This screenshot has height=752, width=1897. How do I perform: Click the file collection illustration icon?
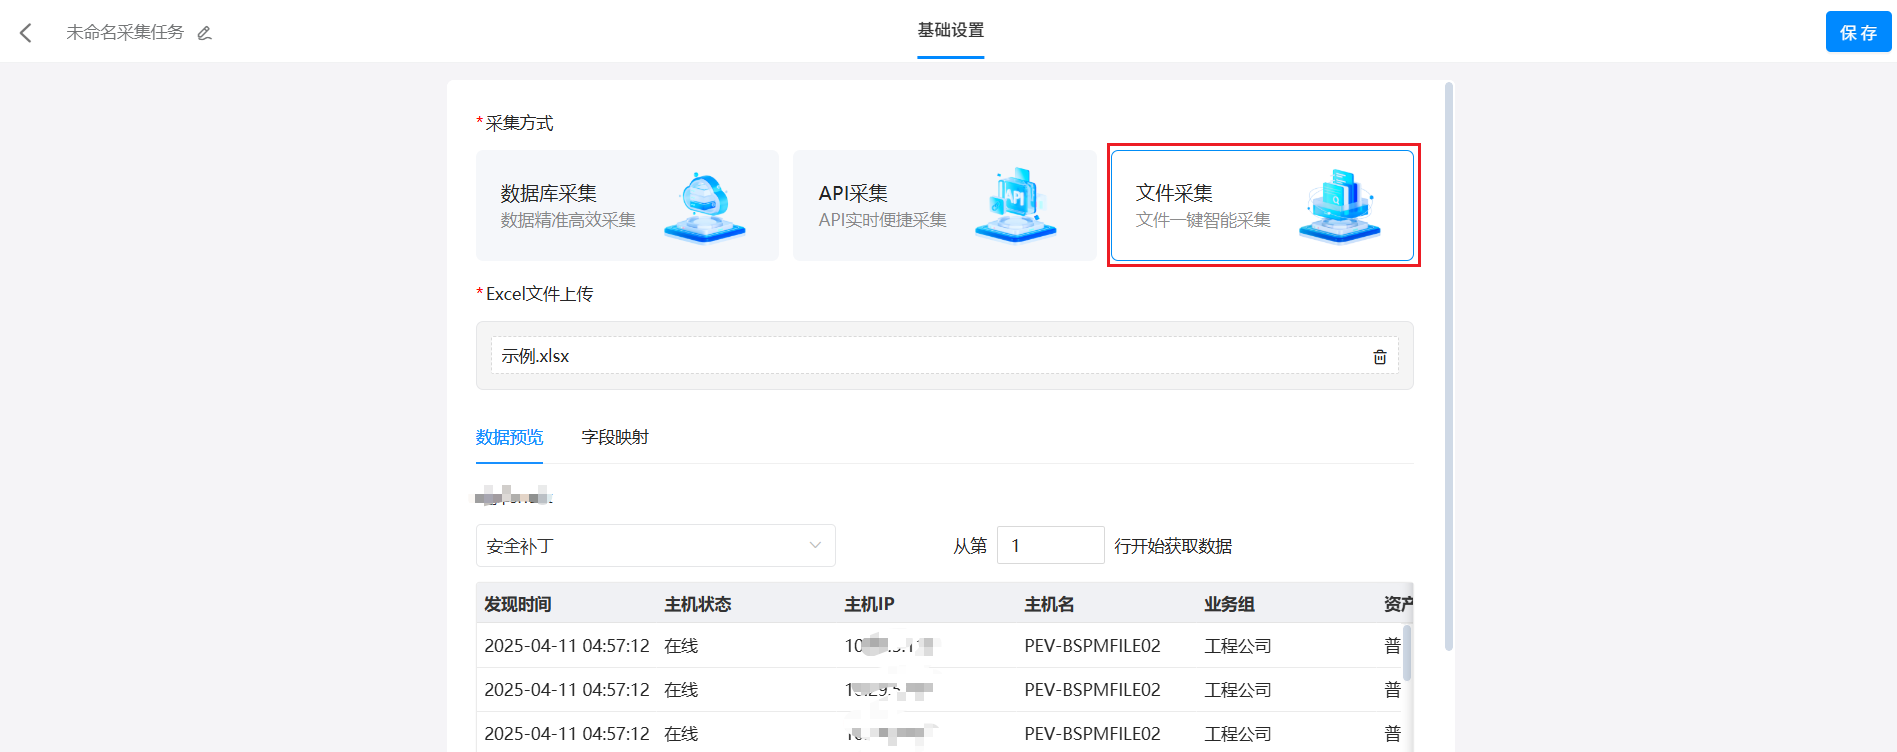pyautogui.click(x=1339, y=206)
